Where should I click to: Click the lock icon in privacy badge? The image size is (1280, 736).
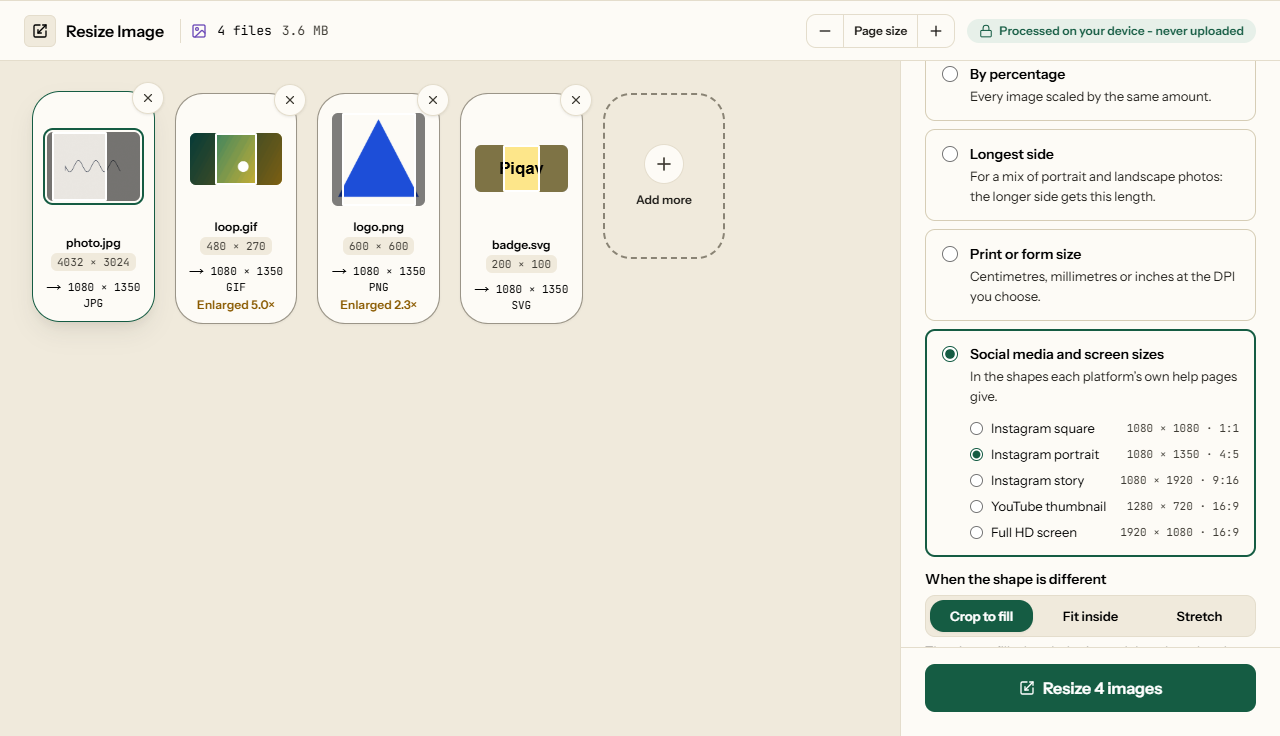[x=985, y=31]
